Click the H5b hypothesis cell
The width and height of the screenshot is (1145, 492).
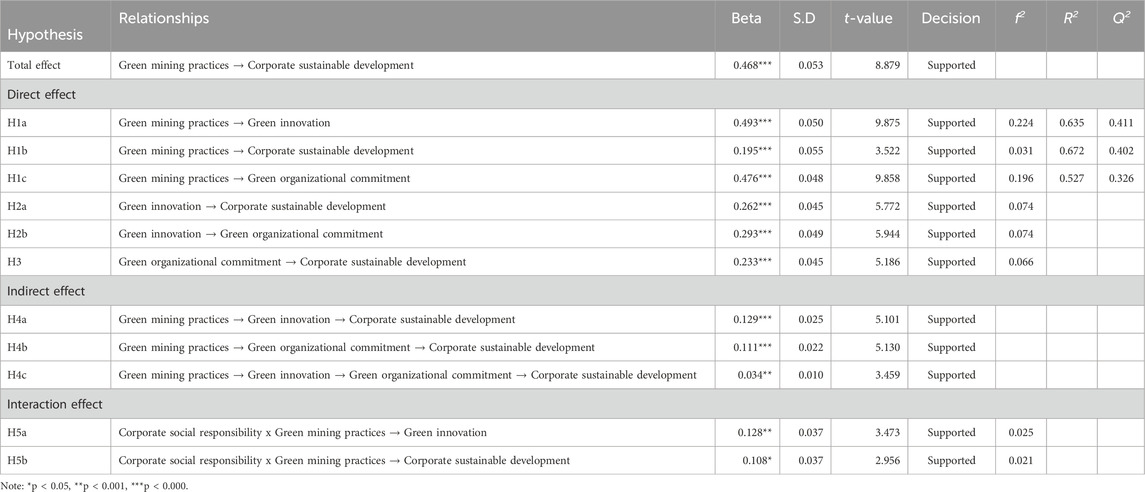18,461
